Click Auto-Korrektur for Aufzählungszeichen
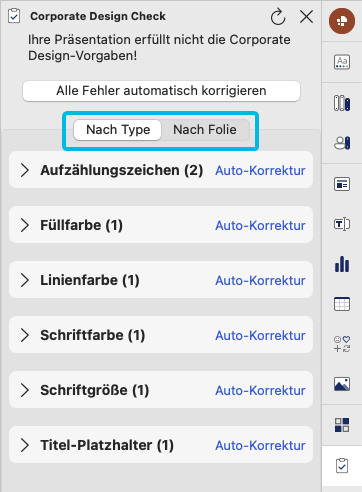 pos(260,171)
